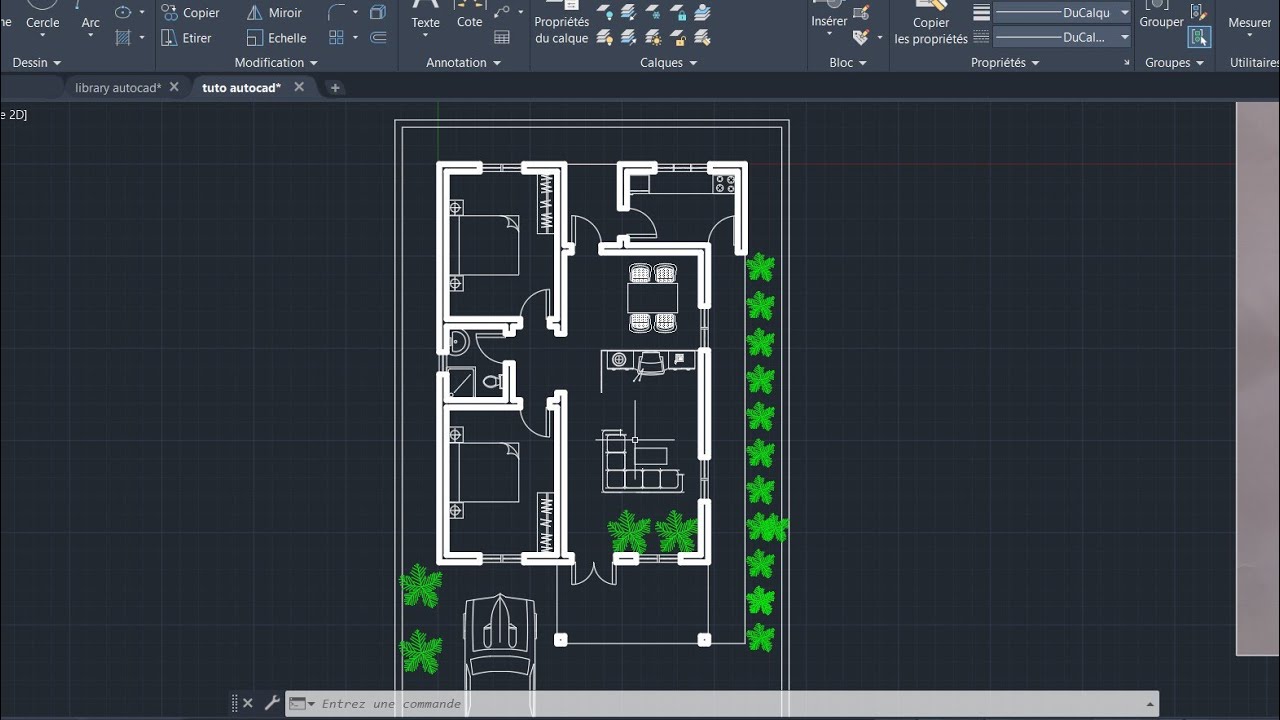Choose the Fillet corner icon
Screen dimensions: 1280x720
tap(337, 12)
